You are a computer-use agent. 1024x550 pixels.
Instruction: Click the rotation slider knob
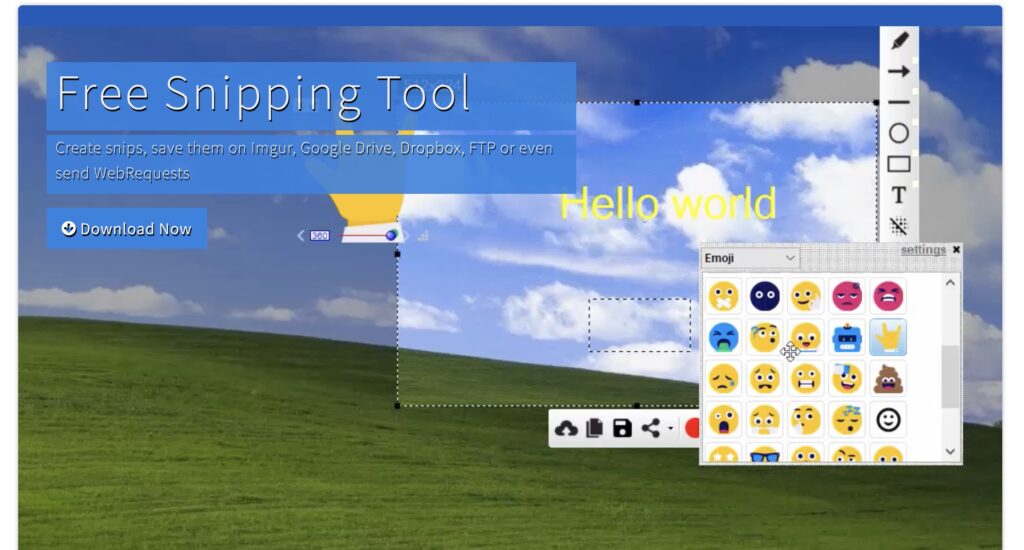(391, 235)
